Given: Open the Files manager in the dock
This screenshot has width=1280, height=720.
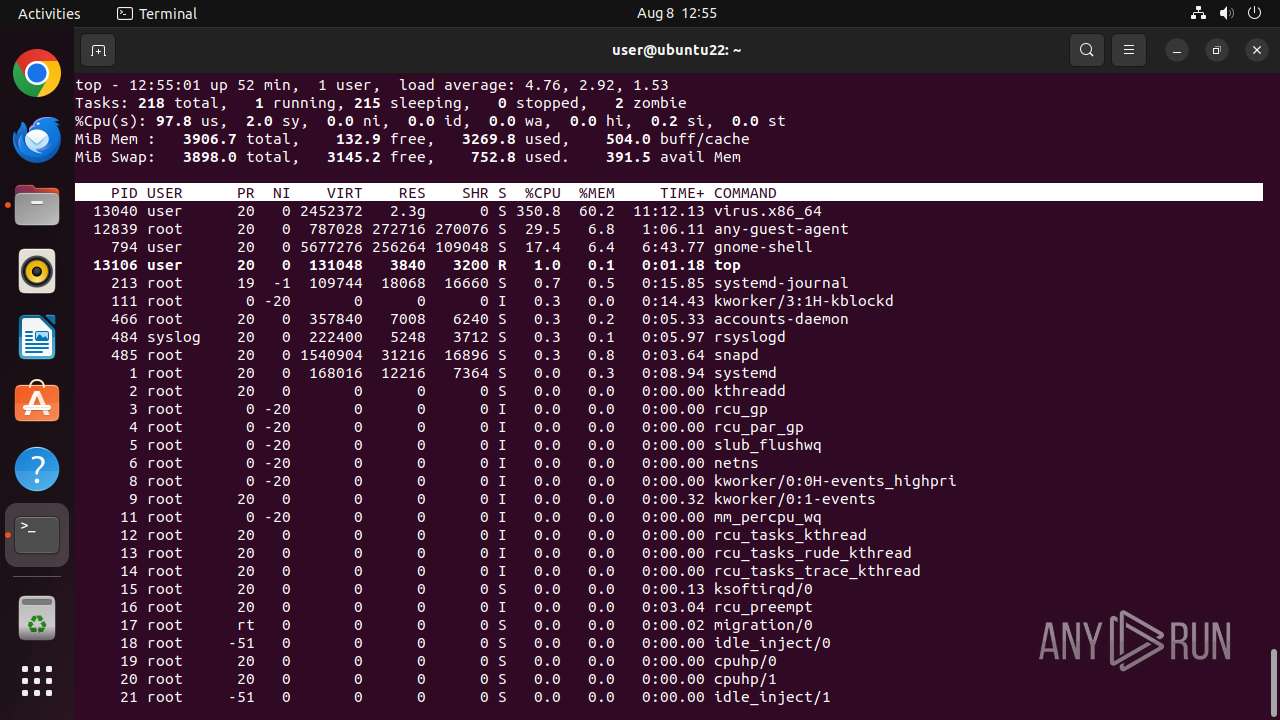Looking at the screenshot, I should click(37, 206).
